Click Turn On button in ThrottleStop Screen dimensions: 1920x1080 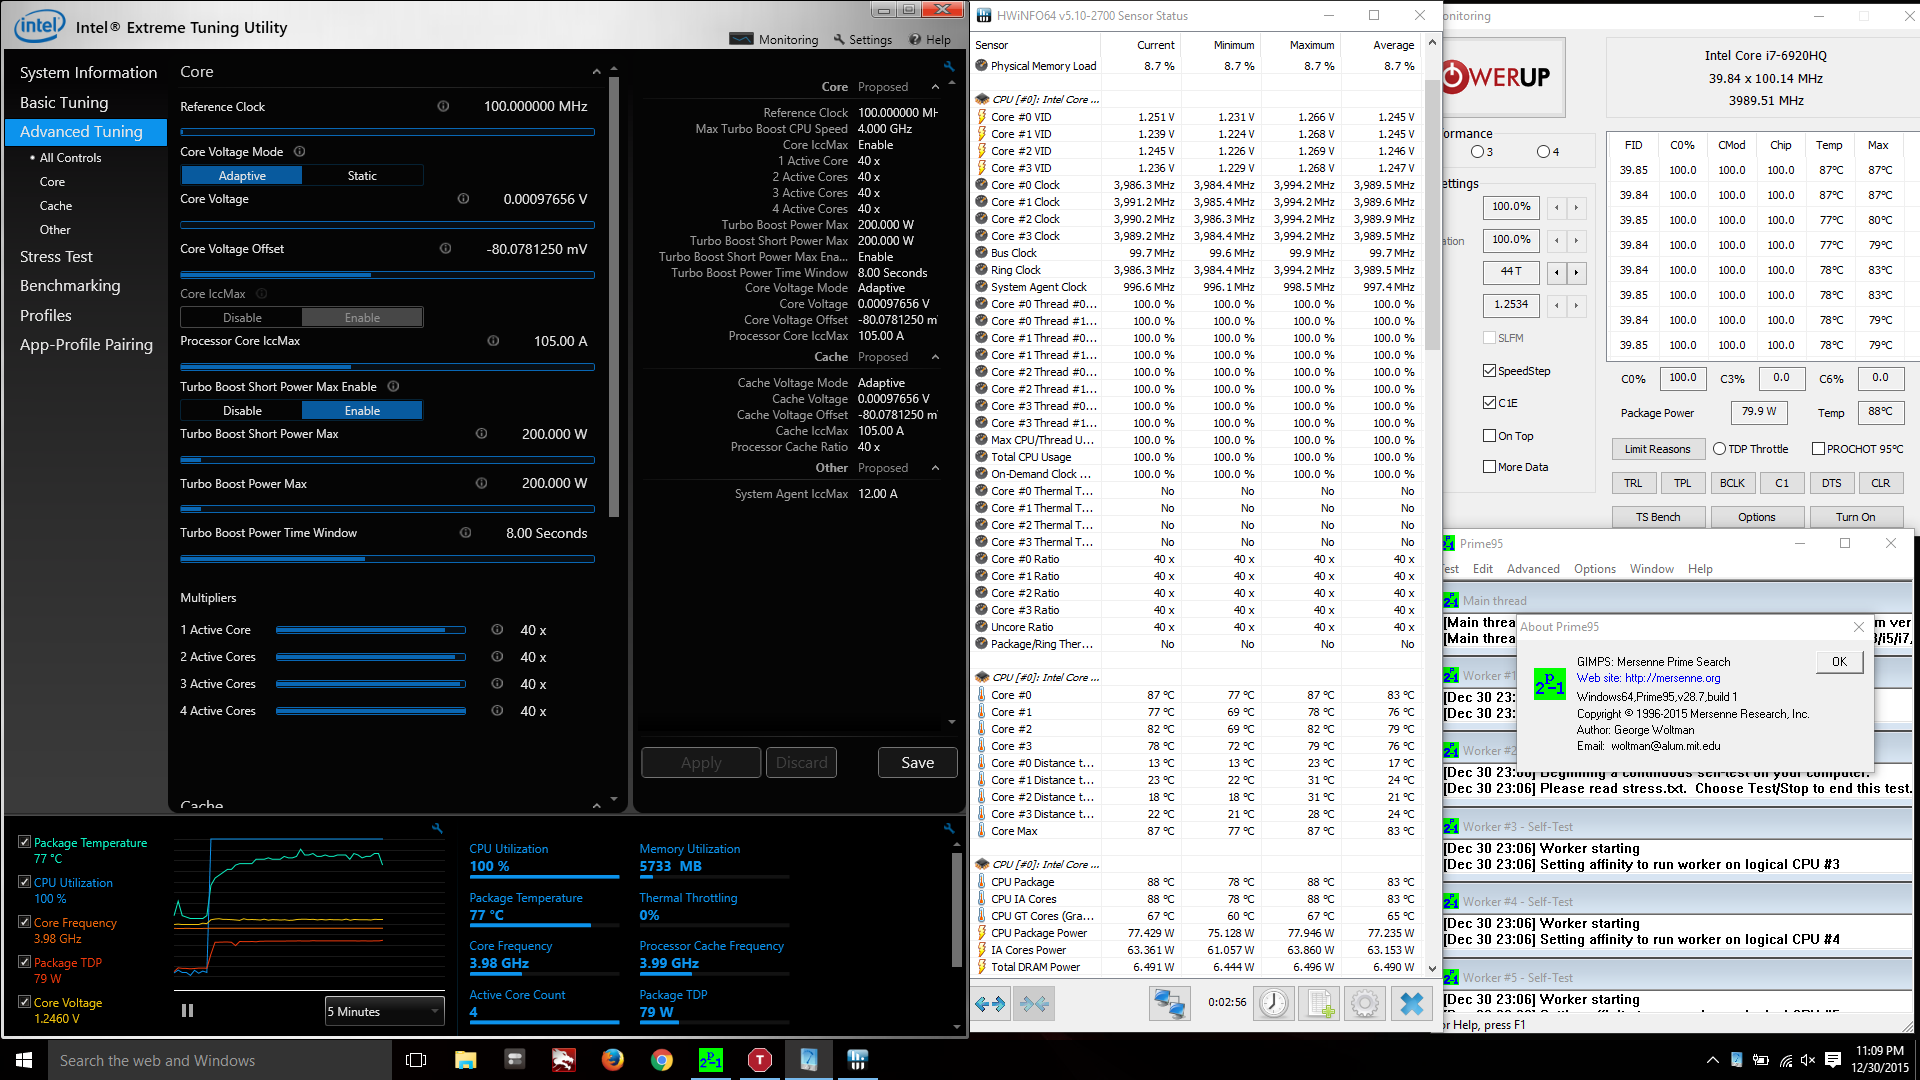coord(1855,517)
